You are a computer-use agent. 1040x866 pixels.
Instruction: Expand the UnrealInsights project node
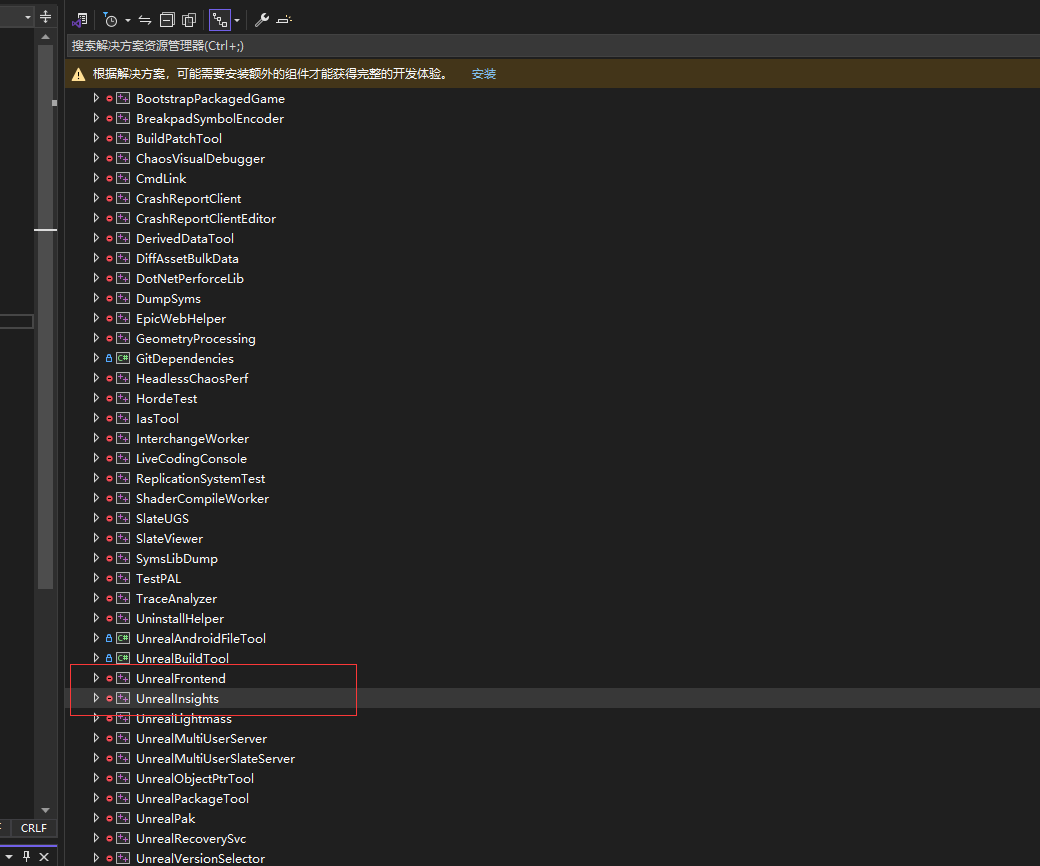pos(96,698)
